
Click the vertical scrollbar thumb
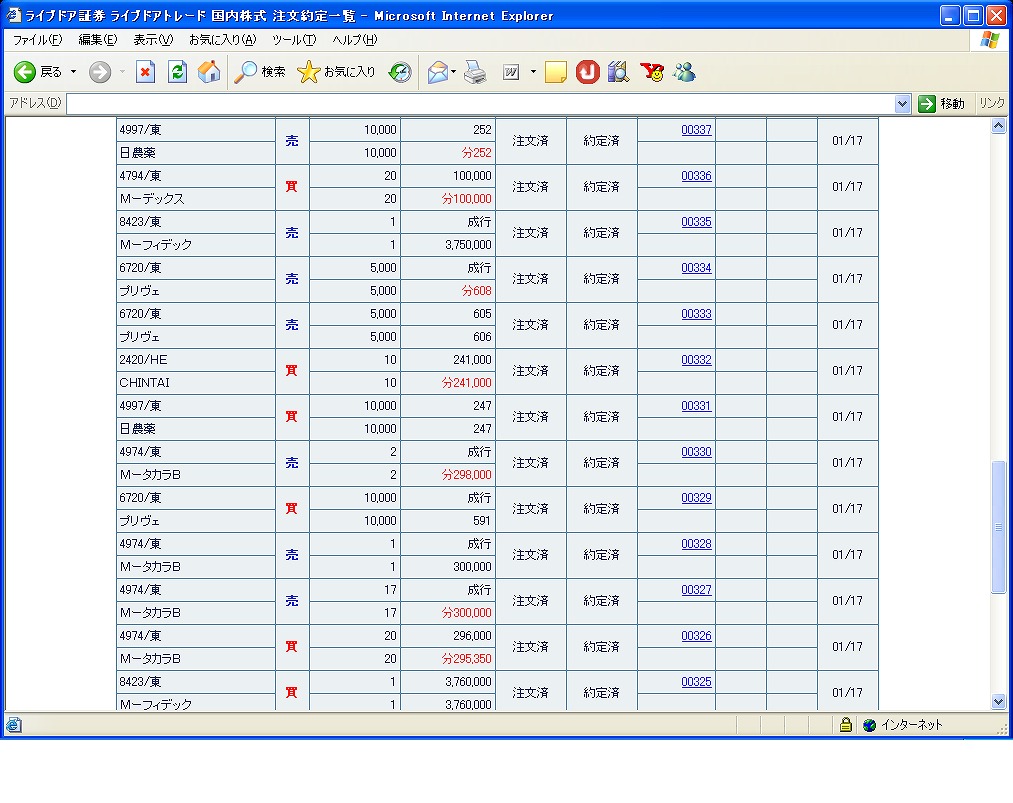(x=998, y=527)
